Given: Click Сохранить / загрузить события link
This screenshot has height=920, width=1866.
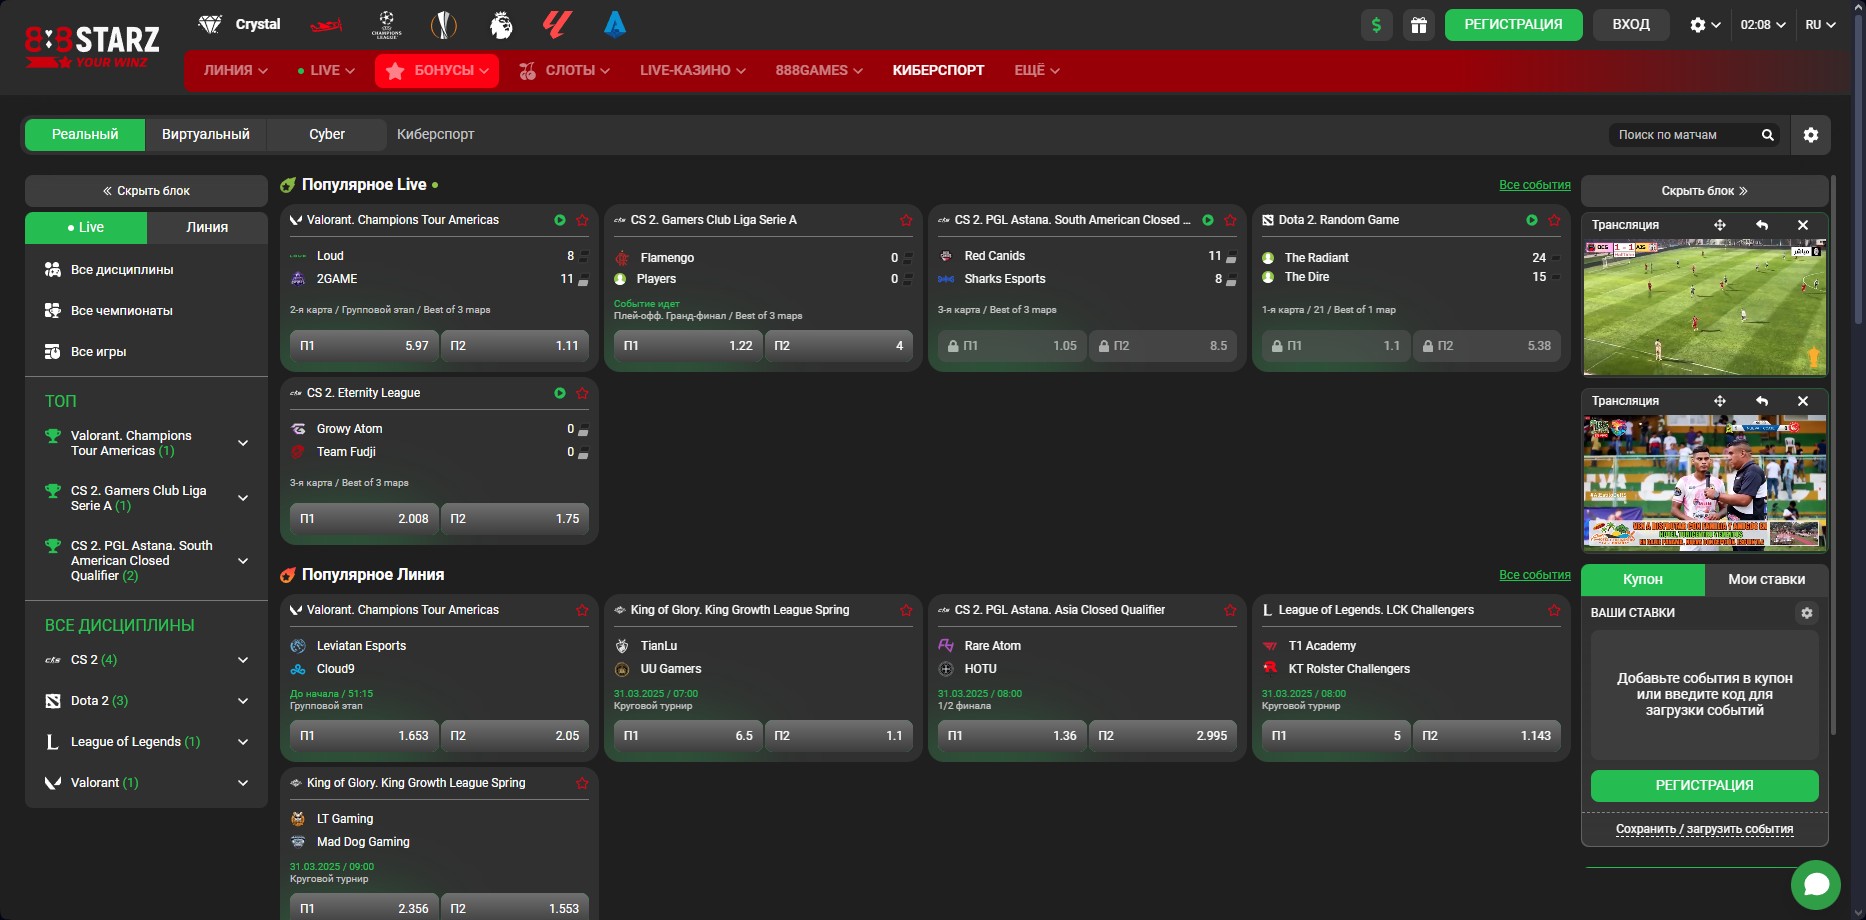Looking at the screenshot, I should tap(1705, 829).
